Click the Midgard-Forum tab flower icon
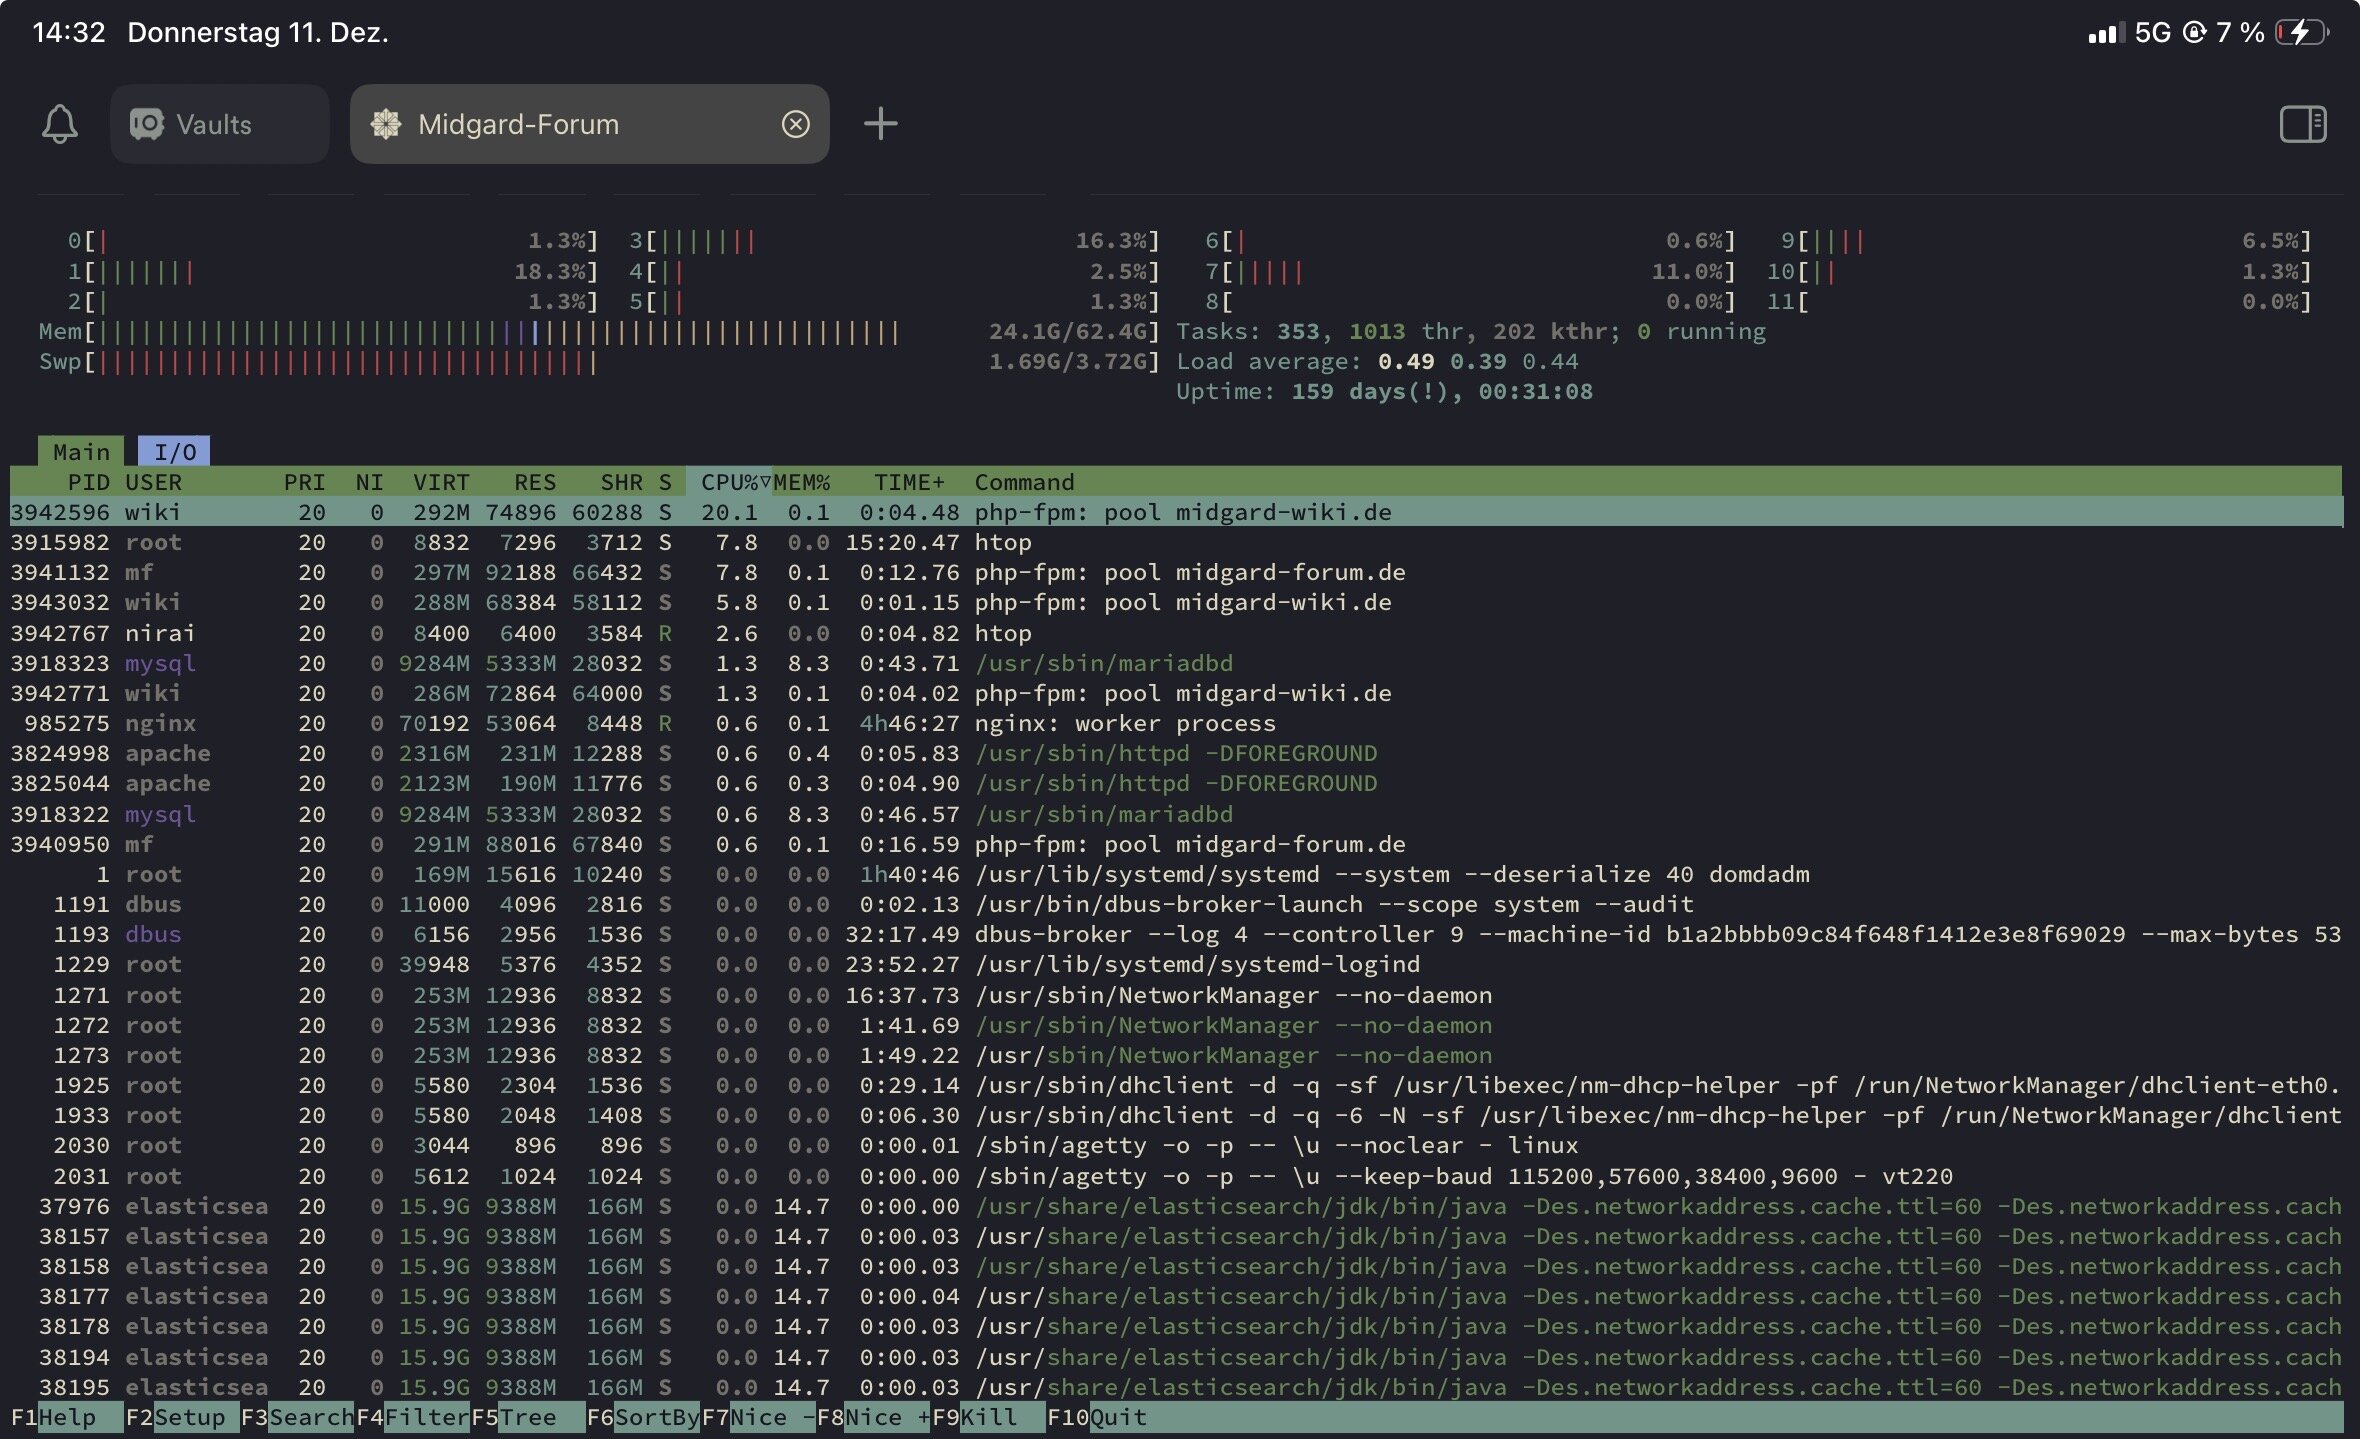Screen dimensions: 2360x1439 pyautogui.click(x=386, y=124)
